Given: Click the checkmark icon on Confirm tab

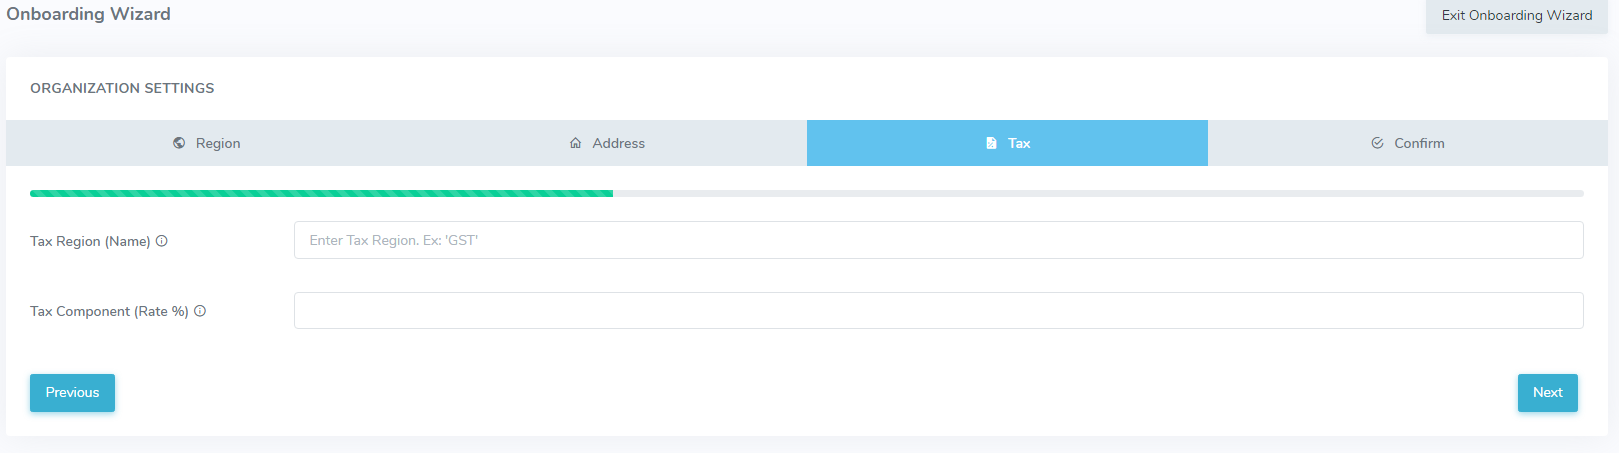Looking at the screenshot, I should [x=1377, y=143].
